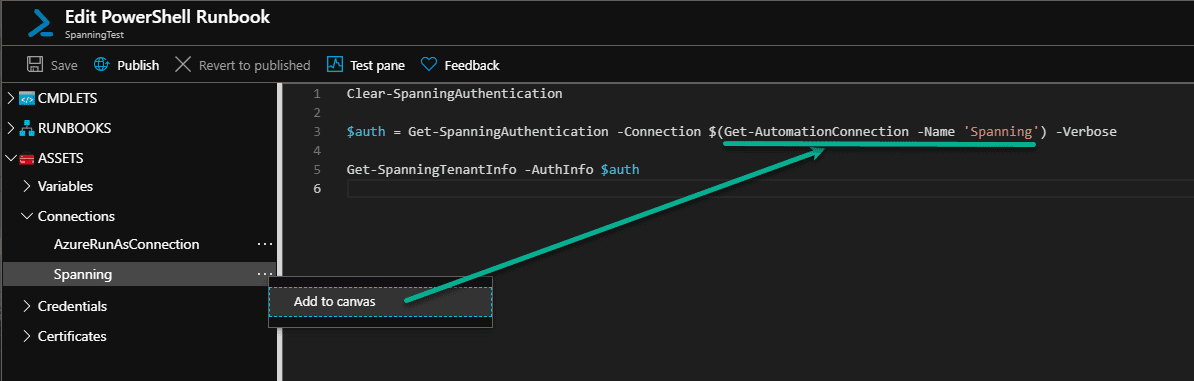Click Clear-SpanningAuthentication code on line 1
This screenshot has width=1194, height=381.
click(x=454, y=94)
